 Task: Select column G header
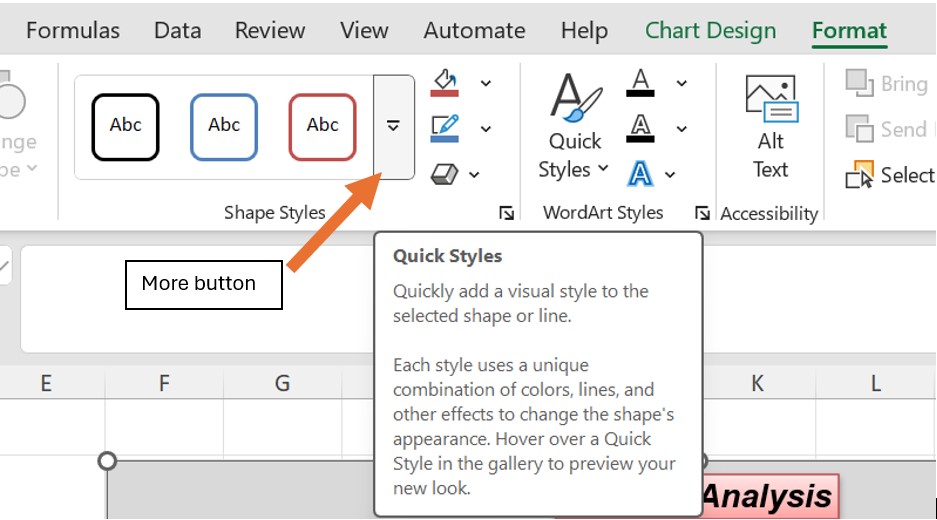click(x=282, y=383)
